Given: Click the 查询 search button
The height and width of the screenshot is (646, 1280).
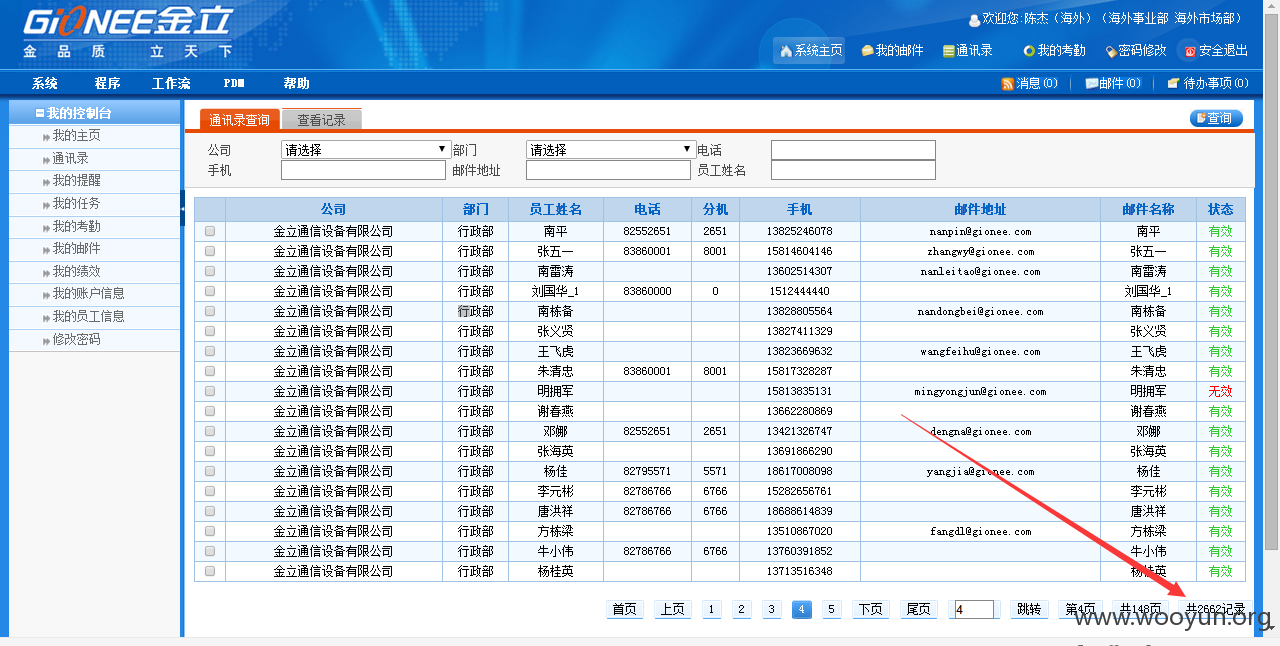Looking at the screenshot, I should coord(1216,118).
